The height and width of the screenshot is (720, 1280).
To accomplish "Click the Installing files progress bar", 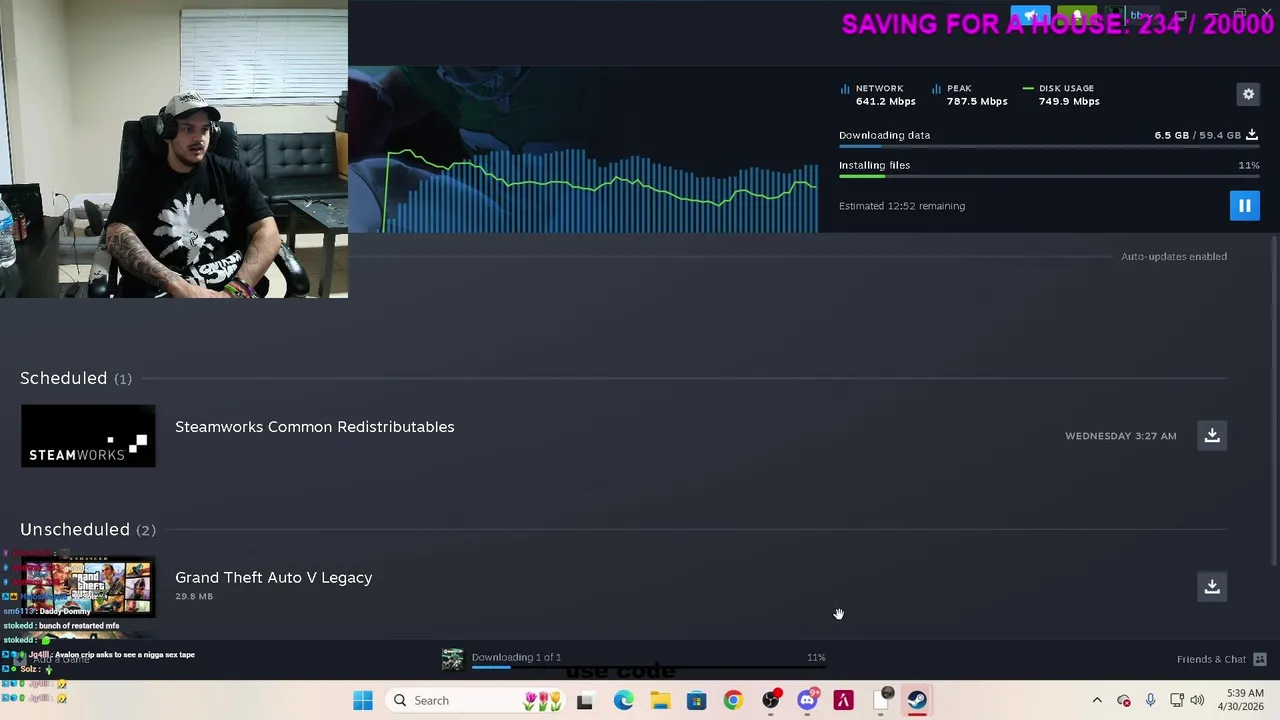I will click(1049, 177).
